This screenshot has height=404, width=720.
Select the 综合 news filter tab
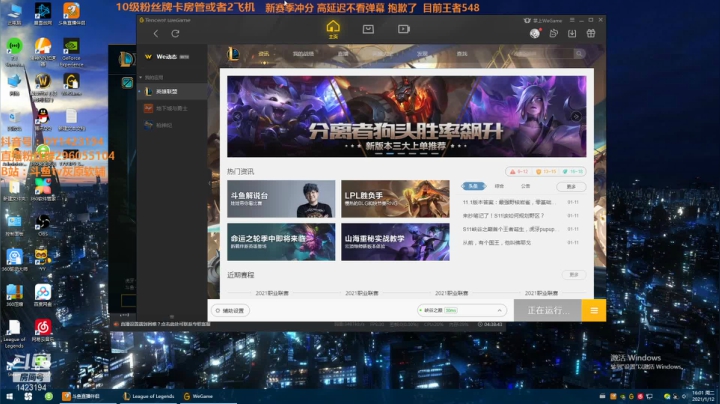pyautogui.click(x=499, y=186)
